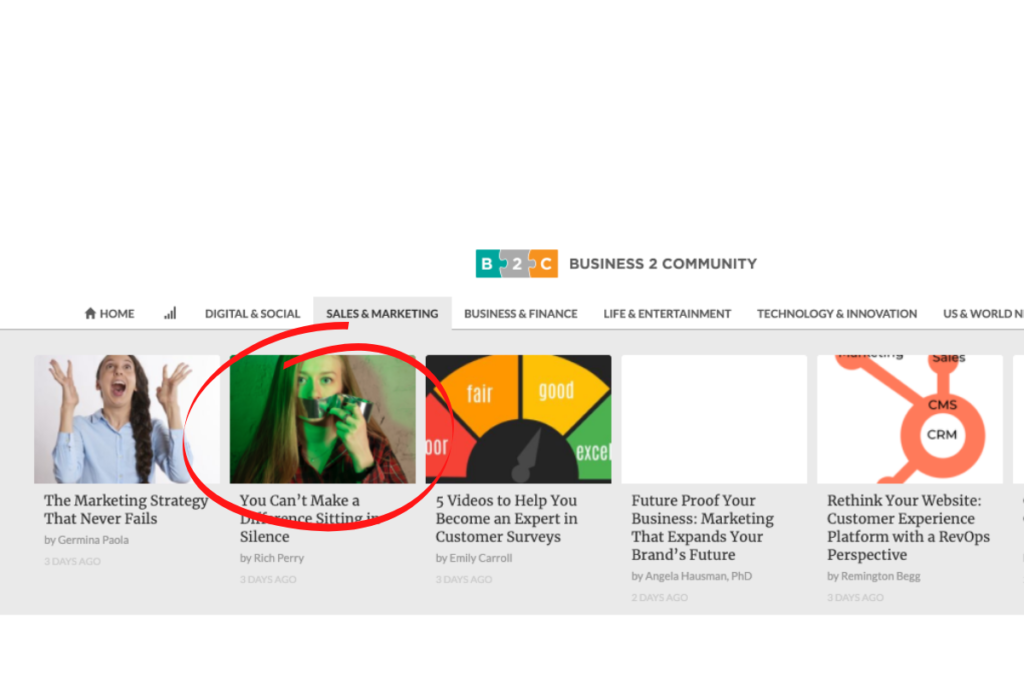View author Remington Begg
Screen dimensions: 1024x683
[x=874, y=577]
